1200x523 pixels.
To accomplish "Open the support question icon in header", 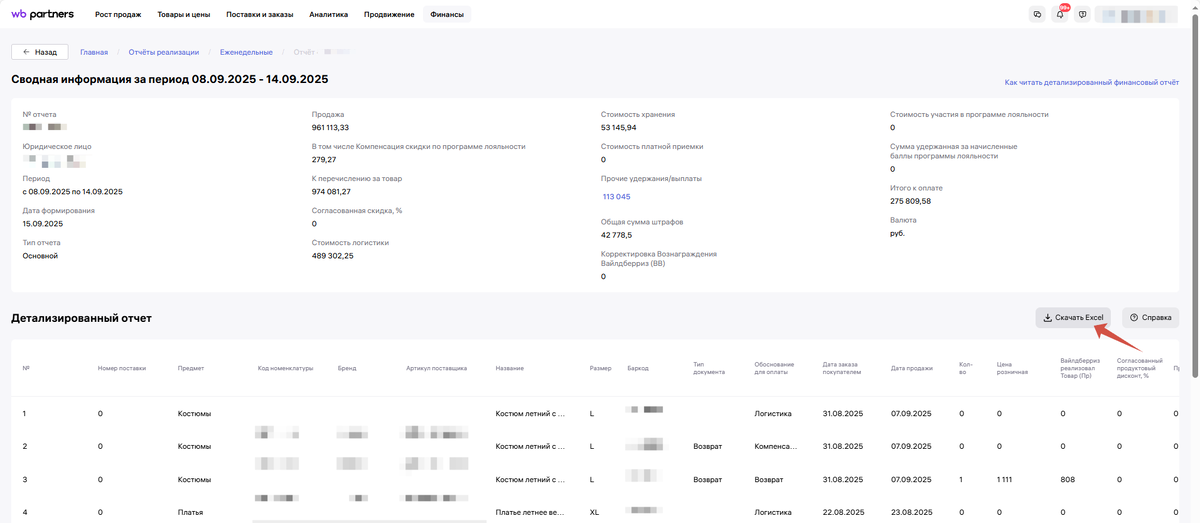I will point(1082,15).
